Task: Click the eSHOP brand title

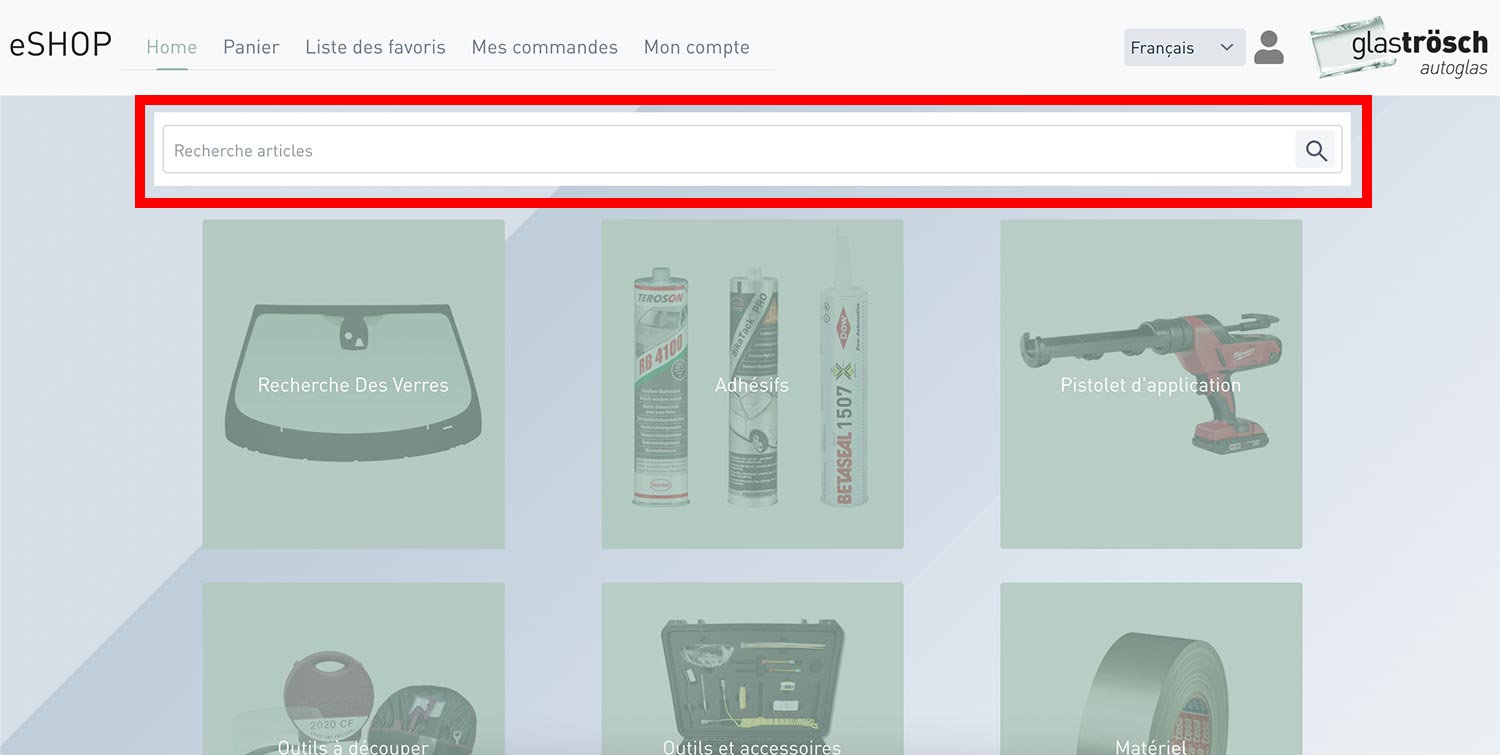Action: tap(60, 46)
